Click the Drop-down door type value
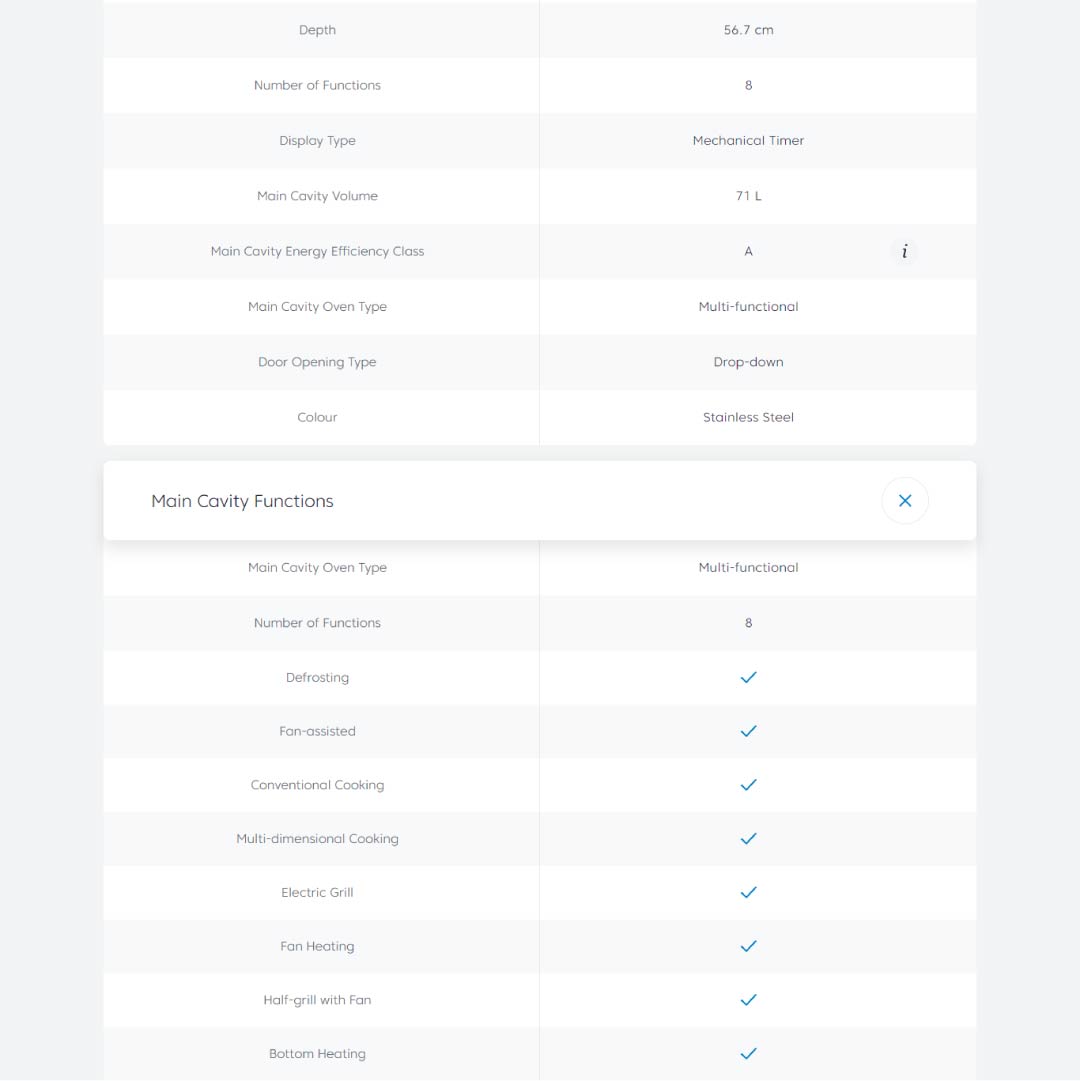 [748, 362]
